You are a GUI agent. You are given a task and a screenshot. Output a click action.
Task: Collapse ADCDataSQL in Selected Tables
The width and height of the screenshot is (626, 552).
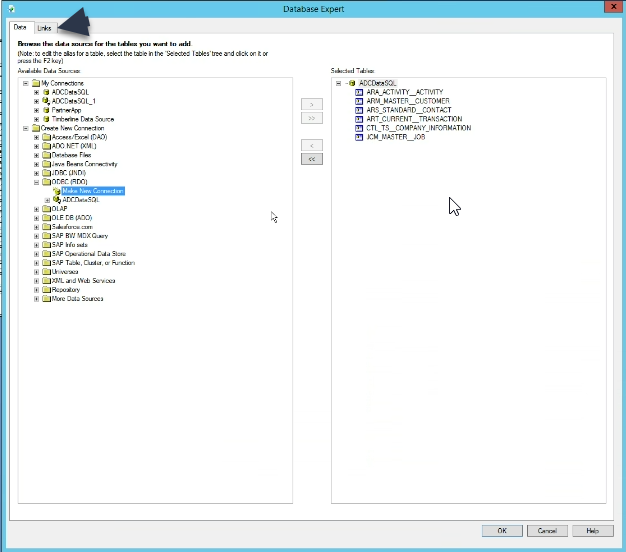pos(339,83)
